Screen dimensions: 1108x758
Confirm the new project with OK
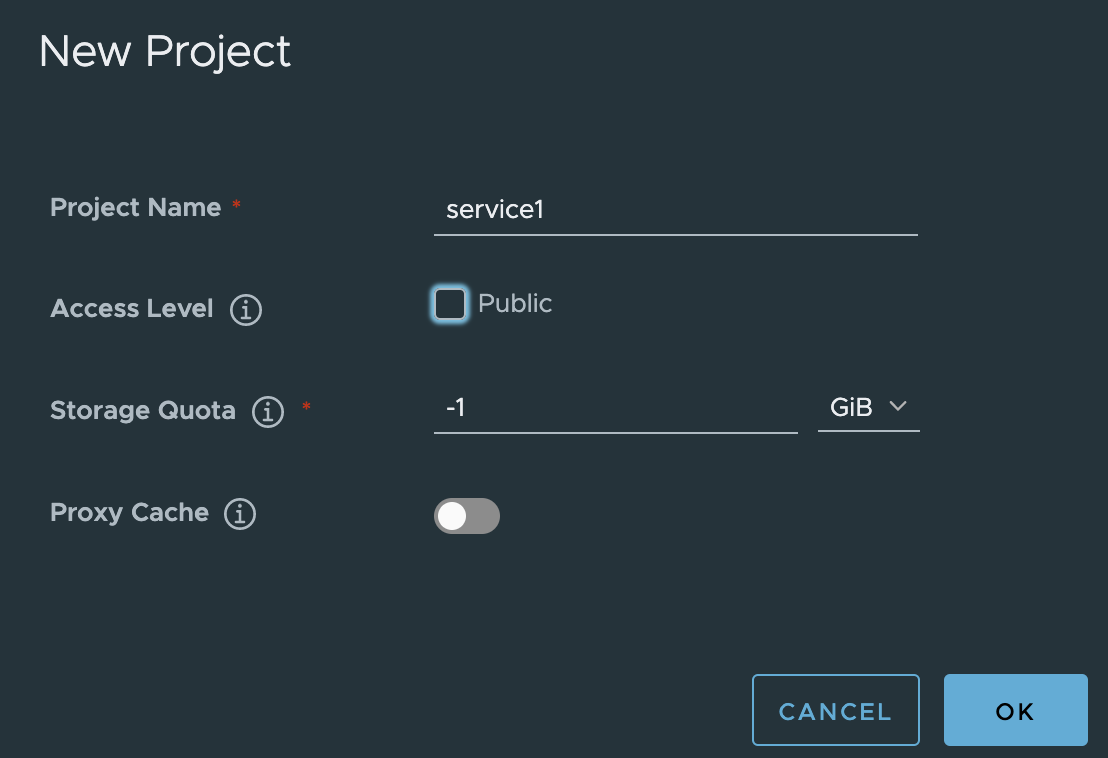[x=1015, y=710]
